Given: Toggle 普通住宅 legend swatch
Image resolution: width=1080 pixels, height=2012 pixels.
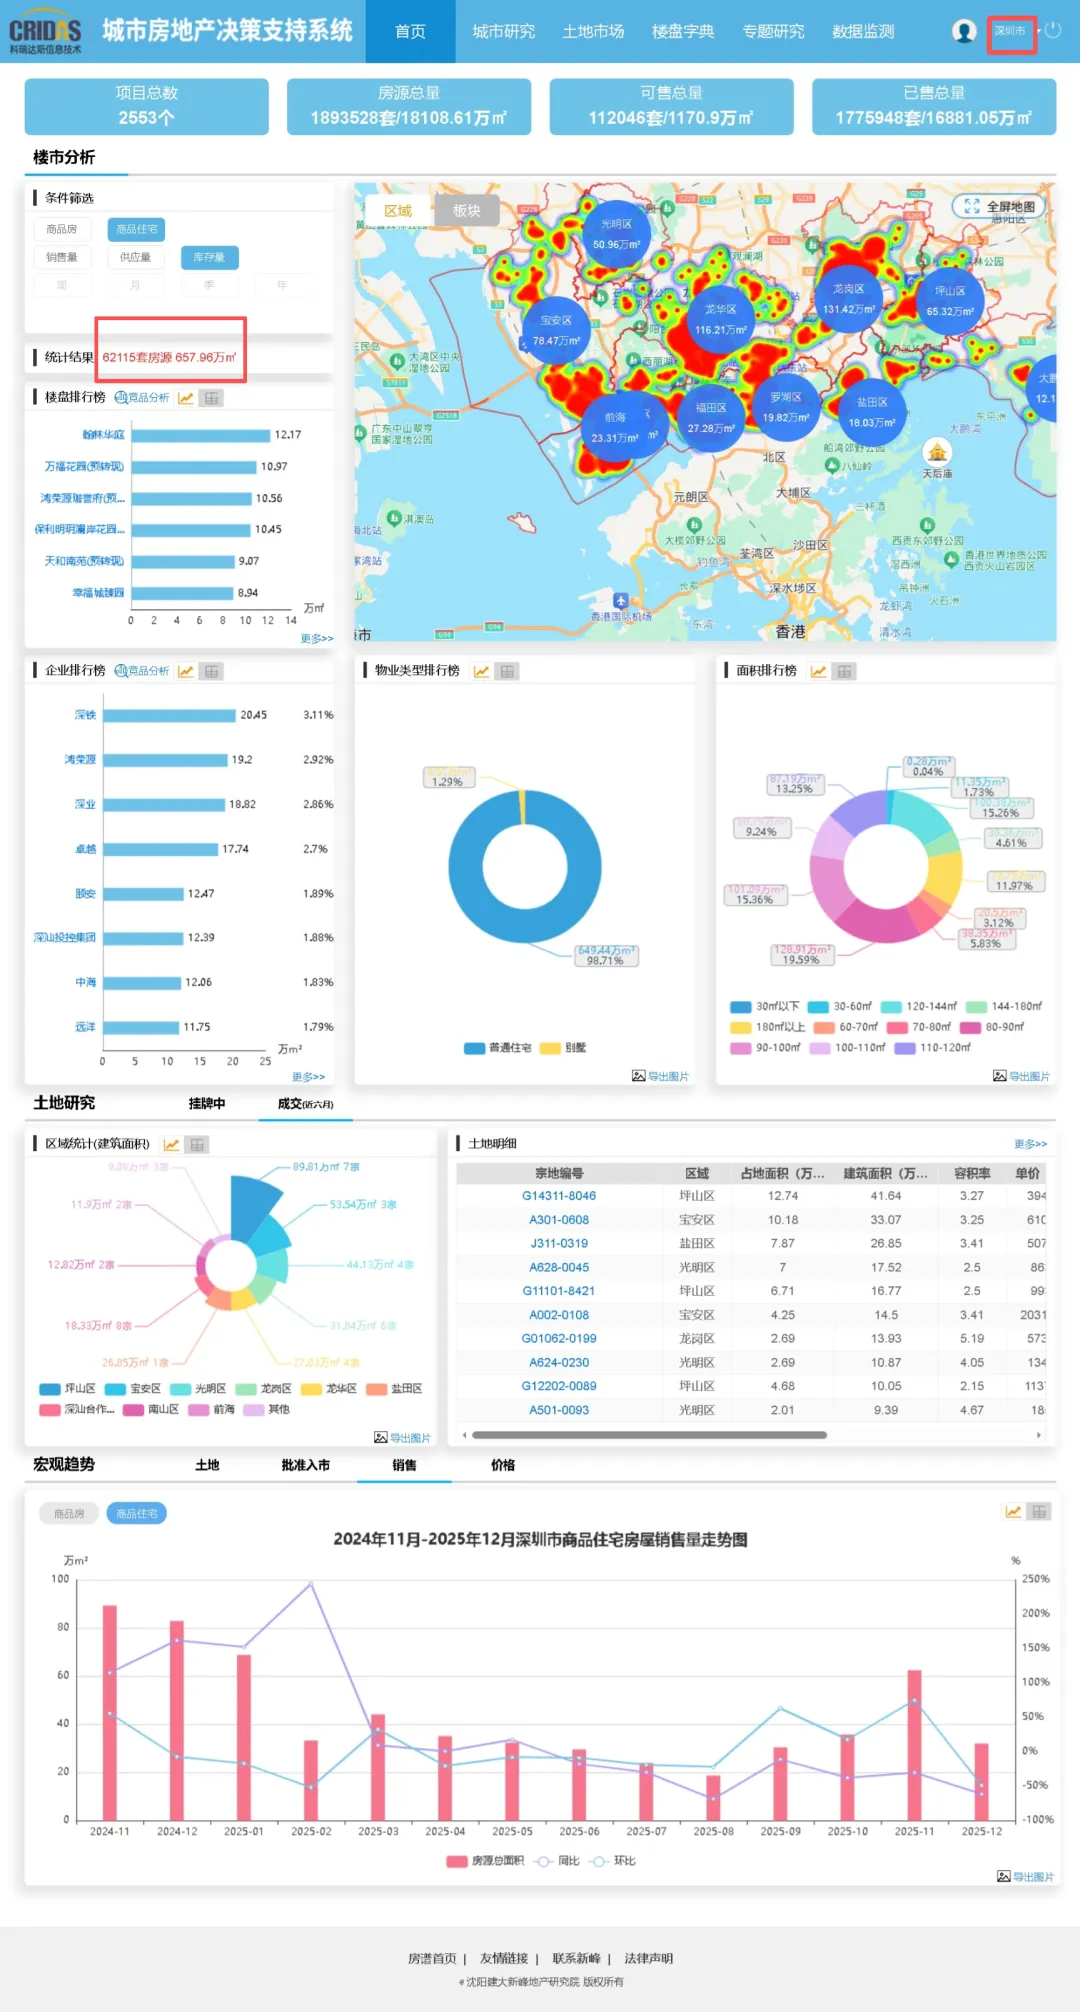Looking at the screenshot, I should click(474, 1048).
